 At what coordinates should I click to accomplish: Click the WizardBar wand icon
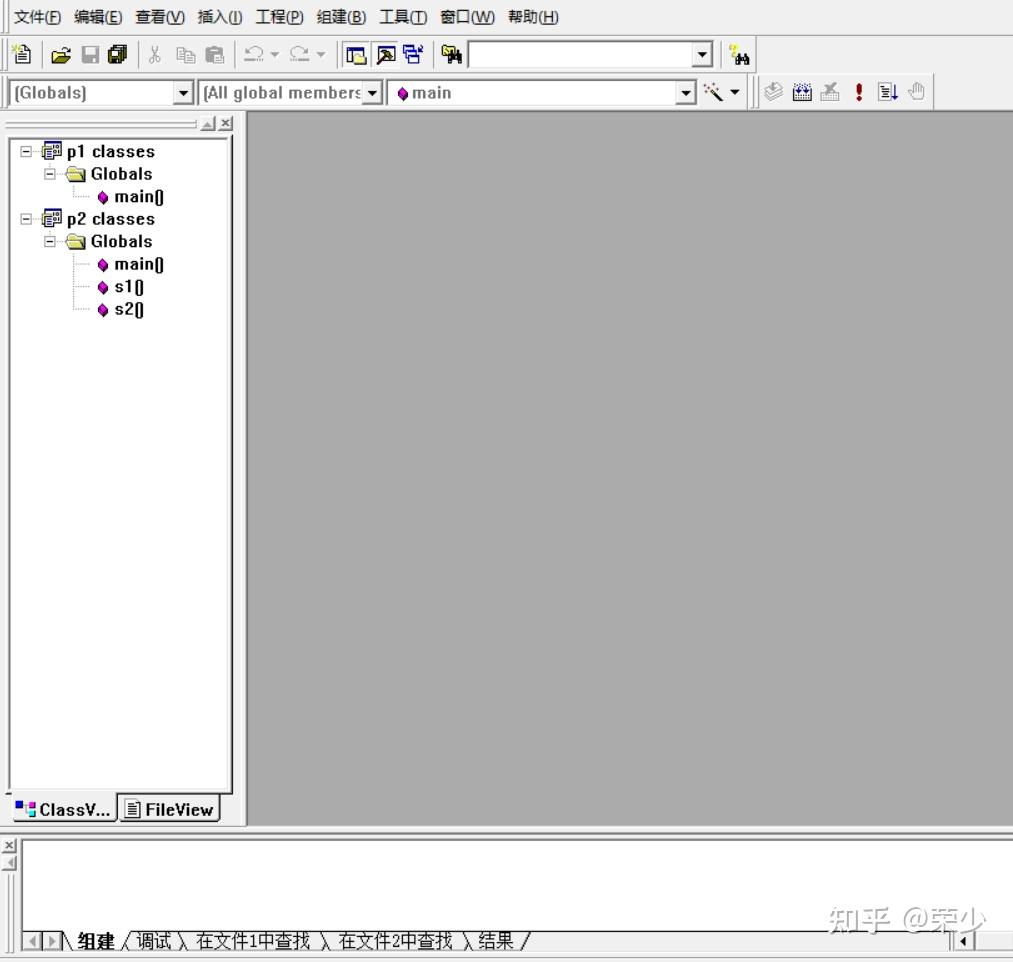tap(713, 92)
